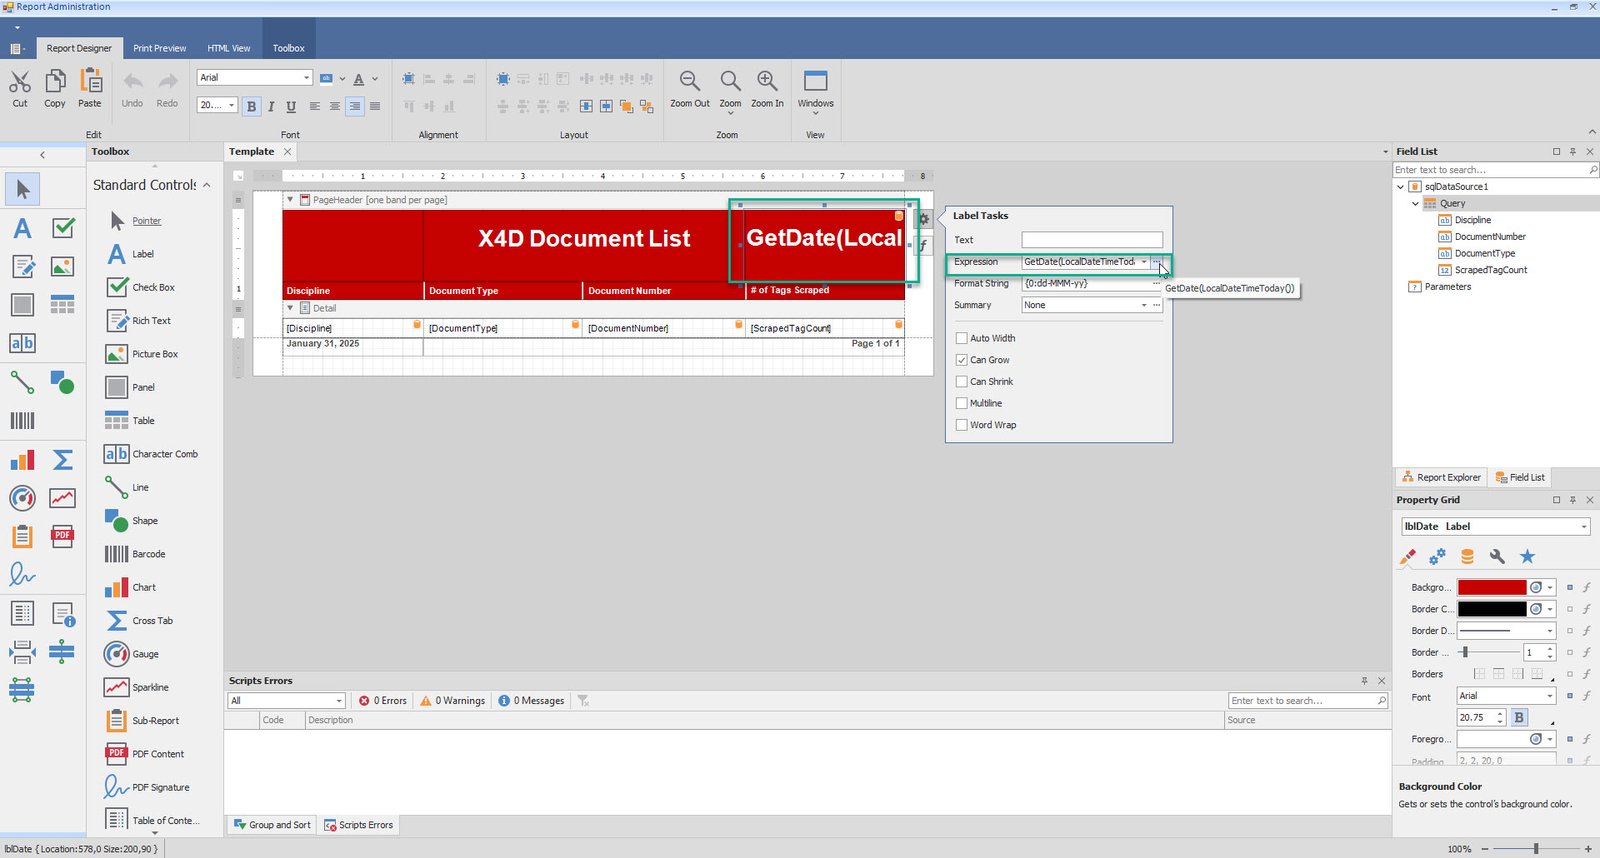Switch to the Print Preview tab
The width and height of the screenshot is (1600, 858).
(159, 48)
